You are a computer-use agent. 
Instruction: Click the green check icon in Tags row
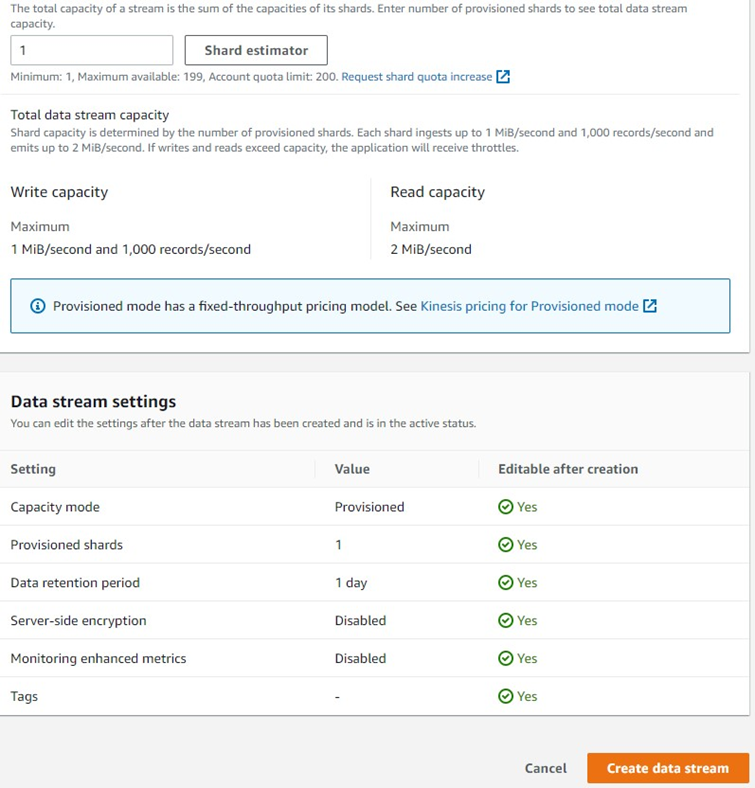[x=506, y=697]
